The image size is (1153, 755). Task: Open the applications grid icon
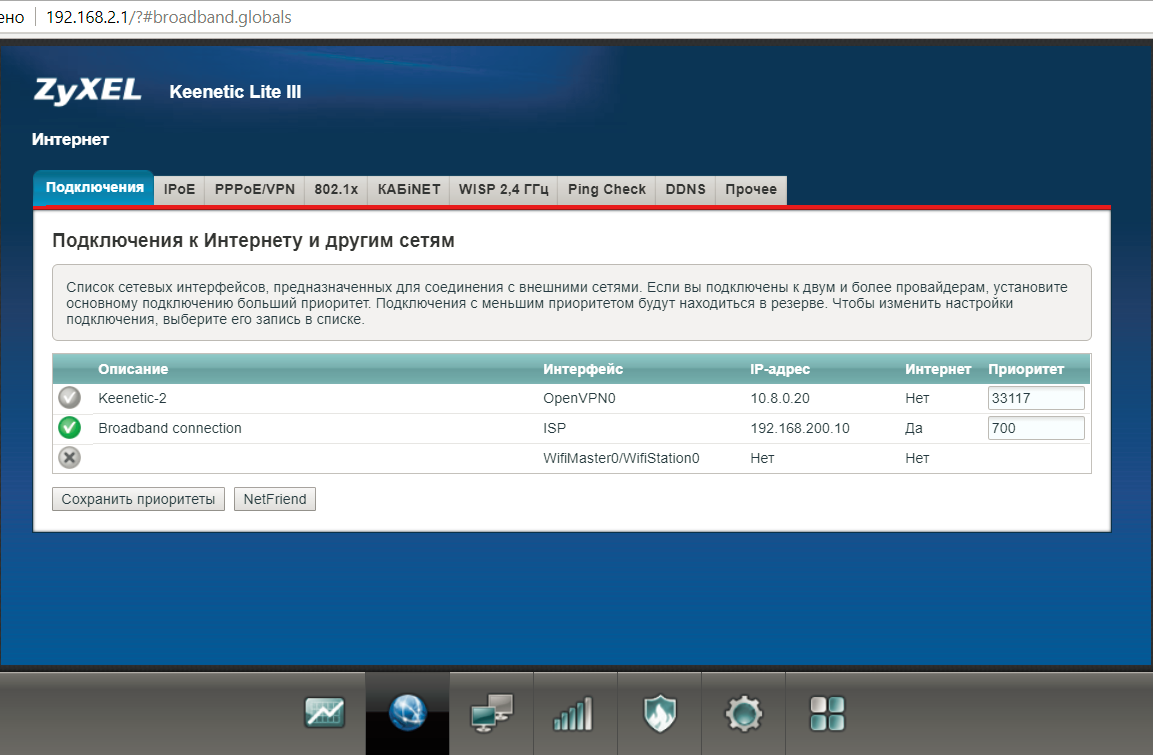(827, 713)
